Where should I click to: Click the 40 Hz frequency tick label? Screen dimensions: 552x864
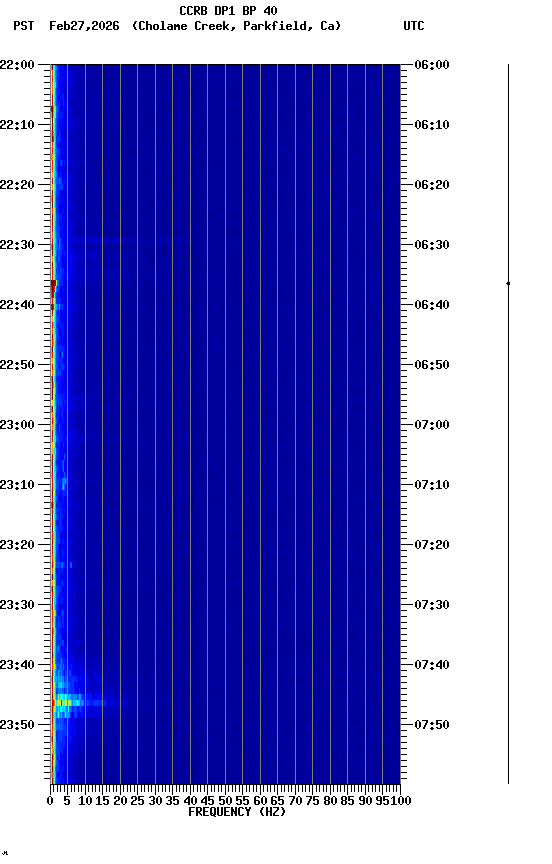pyautogui.click(x=190, y=801)
